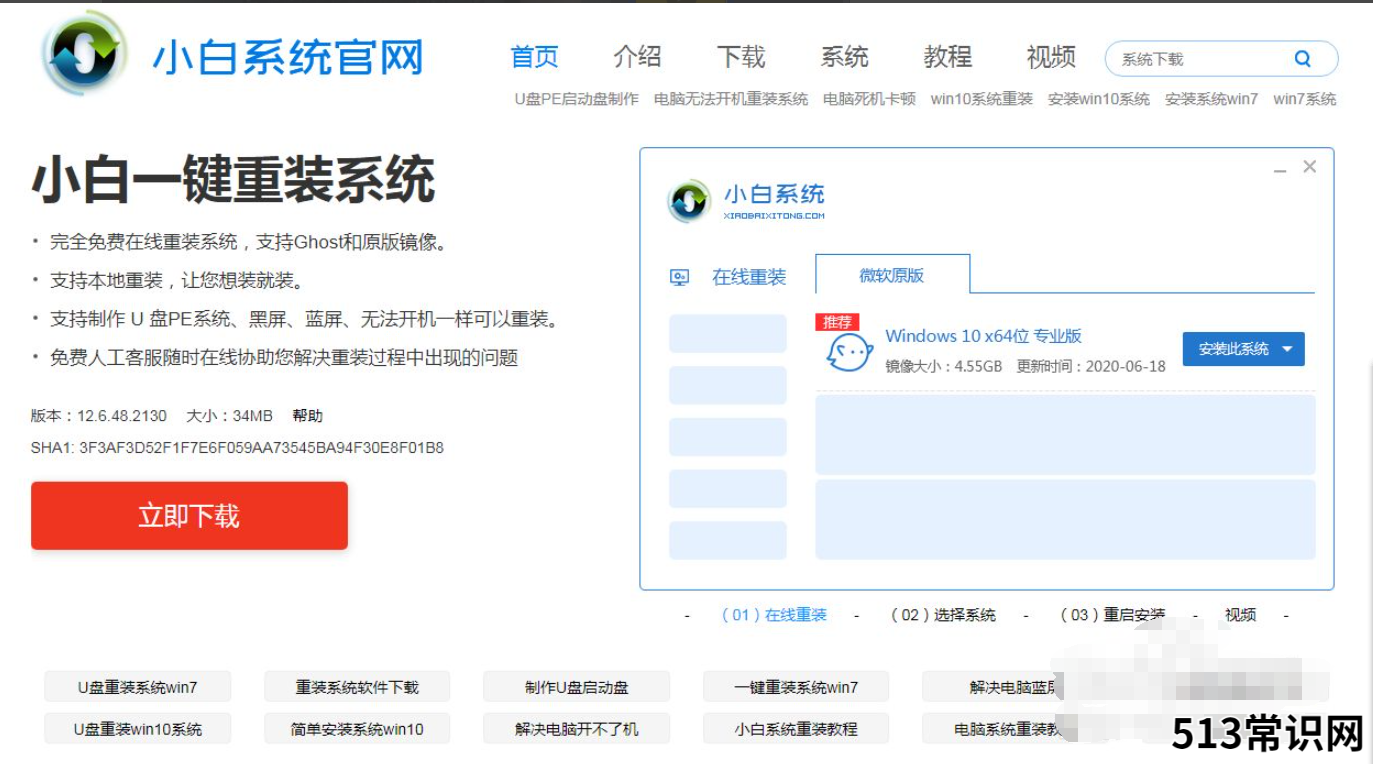Screen dimensions: 1373x764
Task: Close the 小白系统 app window
Action: 1310,167
